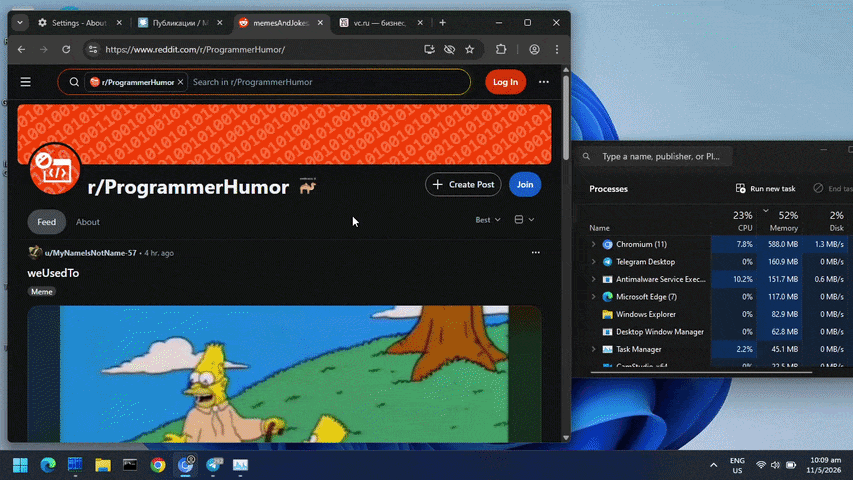Open the weUsedTo post options menu
The image size is (853, 480).
point(536,253)
